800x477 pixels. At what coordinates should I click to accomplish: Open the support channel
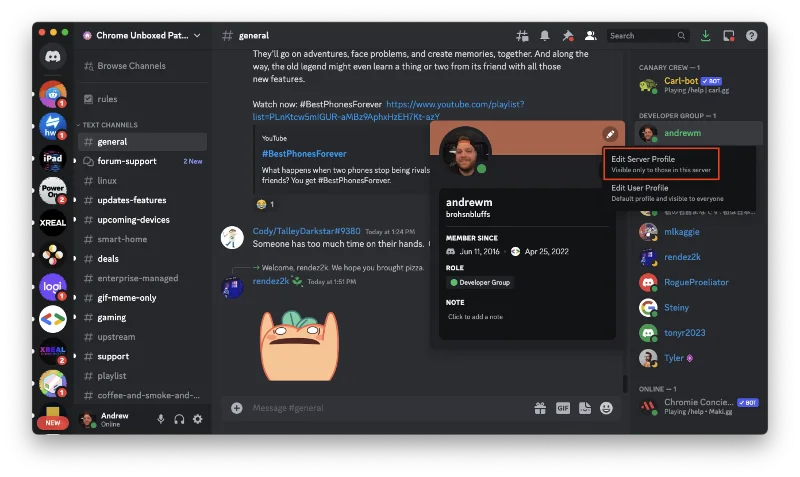click(142, 357)
